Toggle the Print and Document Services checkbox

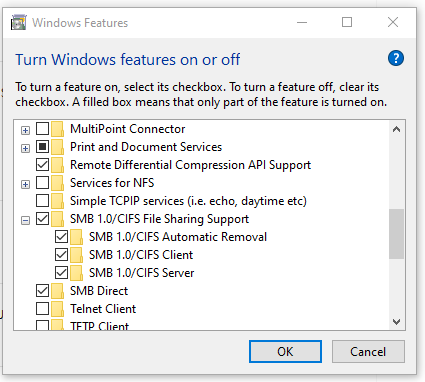pos(42,147)
